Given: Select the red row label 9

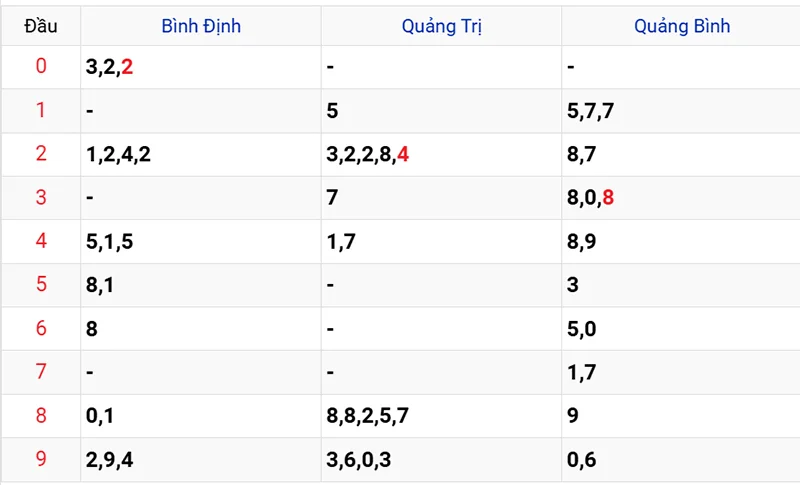Looking at the screenshot, I should (41, 459).
